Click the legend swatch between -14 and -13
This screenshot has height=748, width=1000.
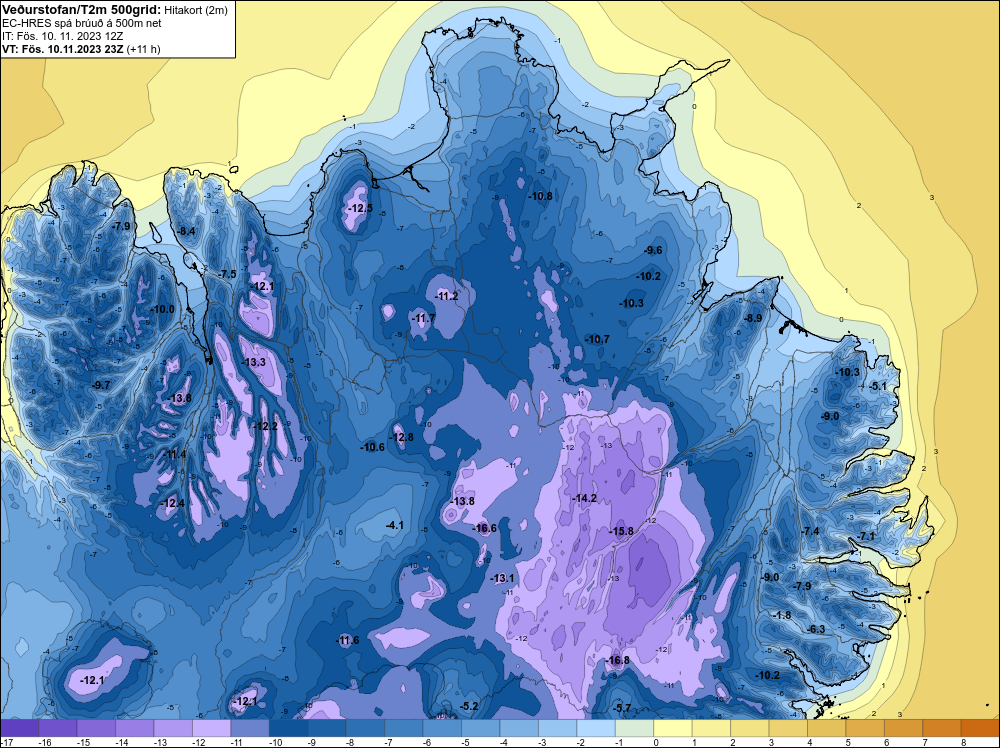135,727
